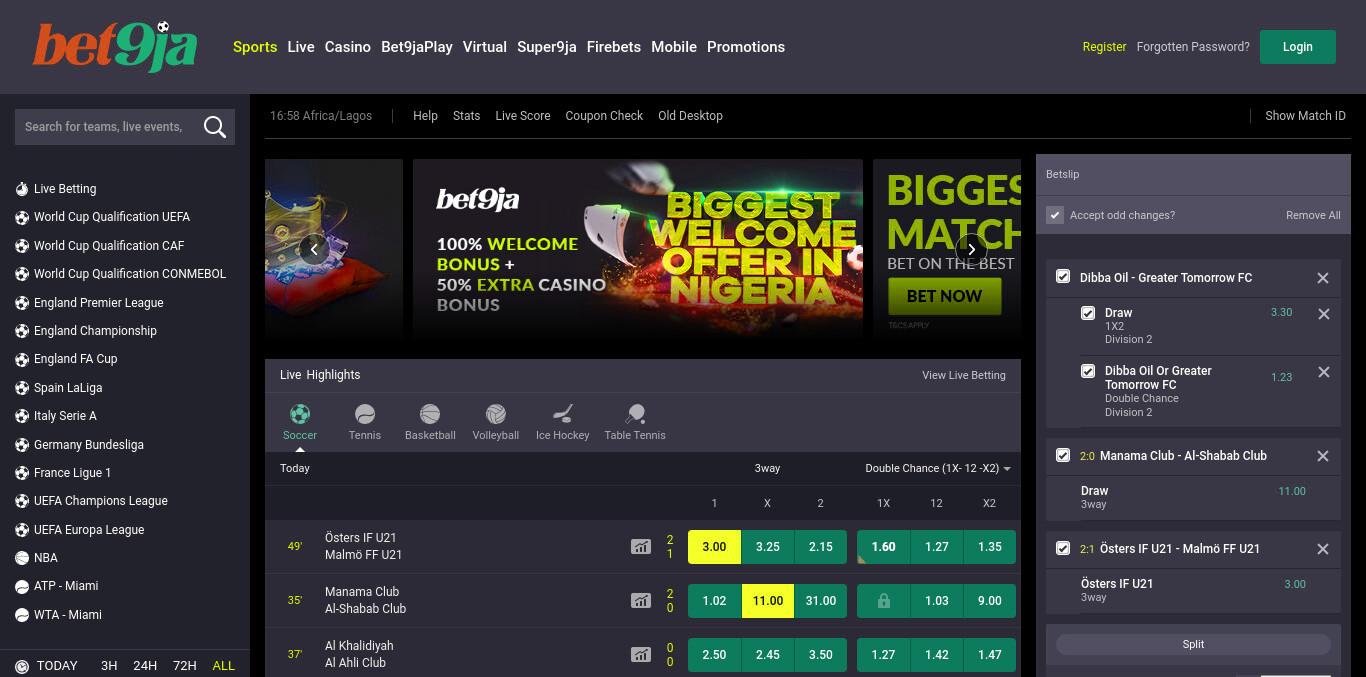Open the Promotions menu item

tap(746, 47)
